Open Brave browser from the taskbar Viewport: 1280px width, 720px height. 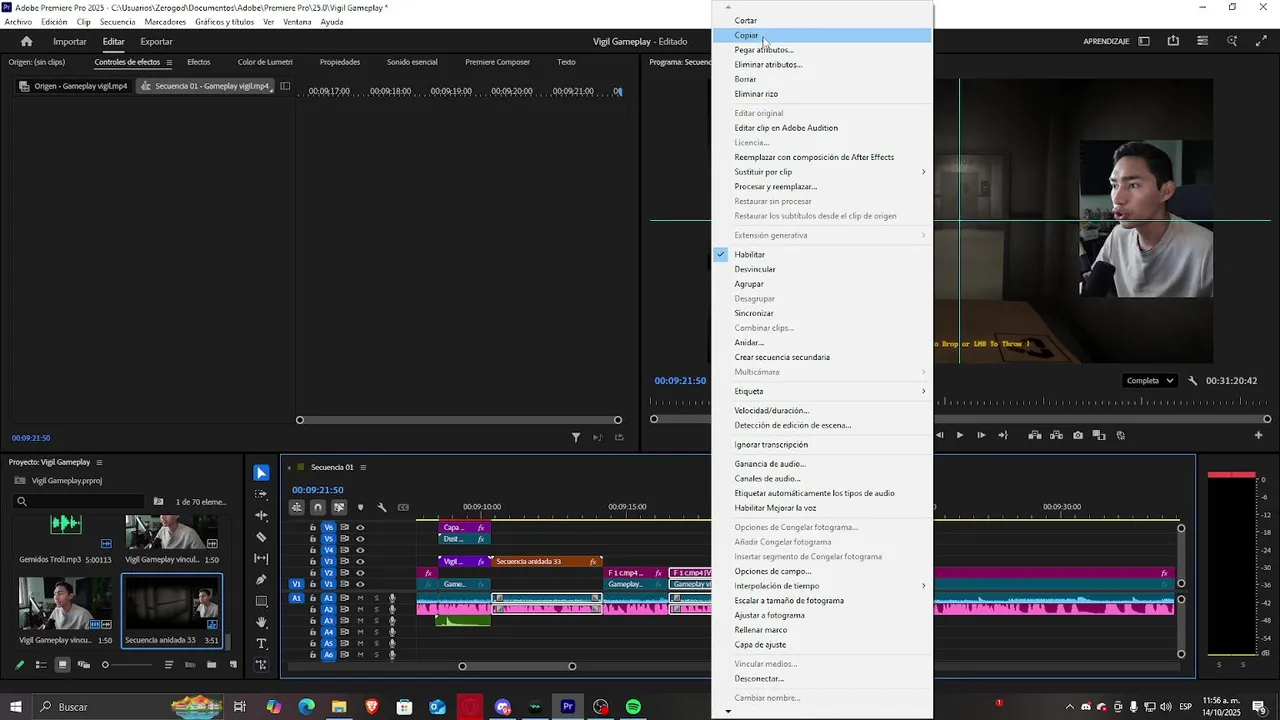pyautogui.click(x=372, y=707)
